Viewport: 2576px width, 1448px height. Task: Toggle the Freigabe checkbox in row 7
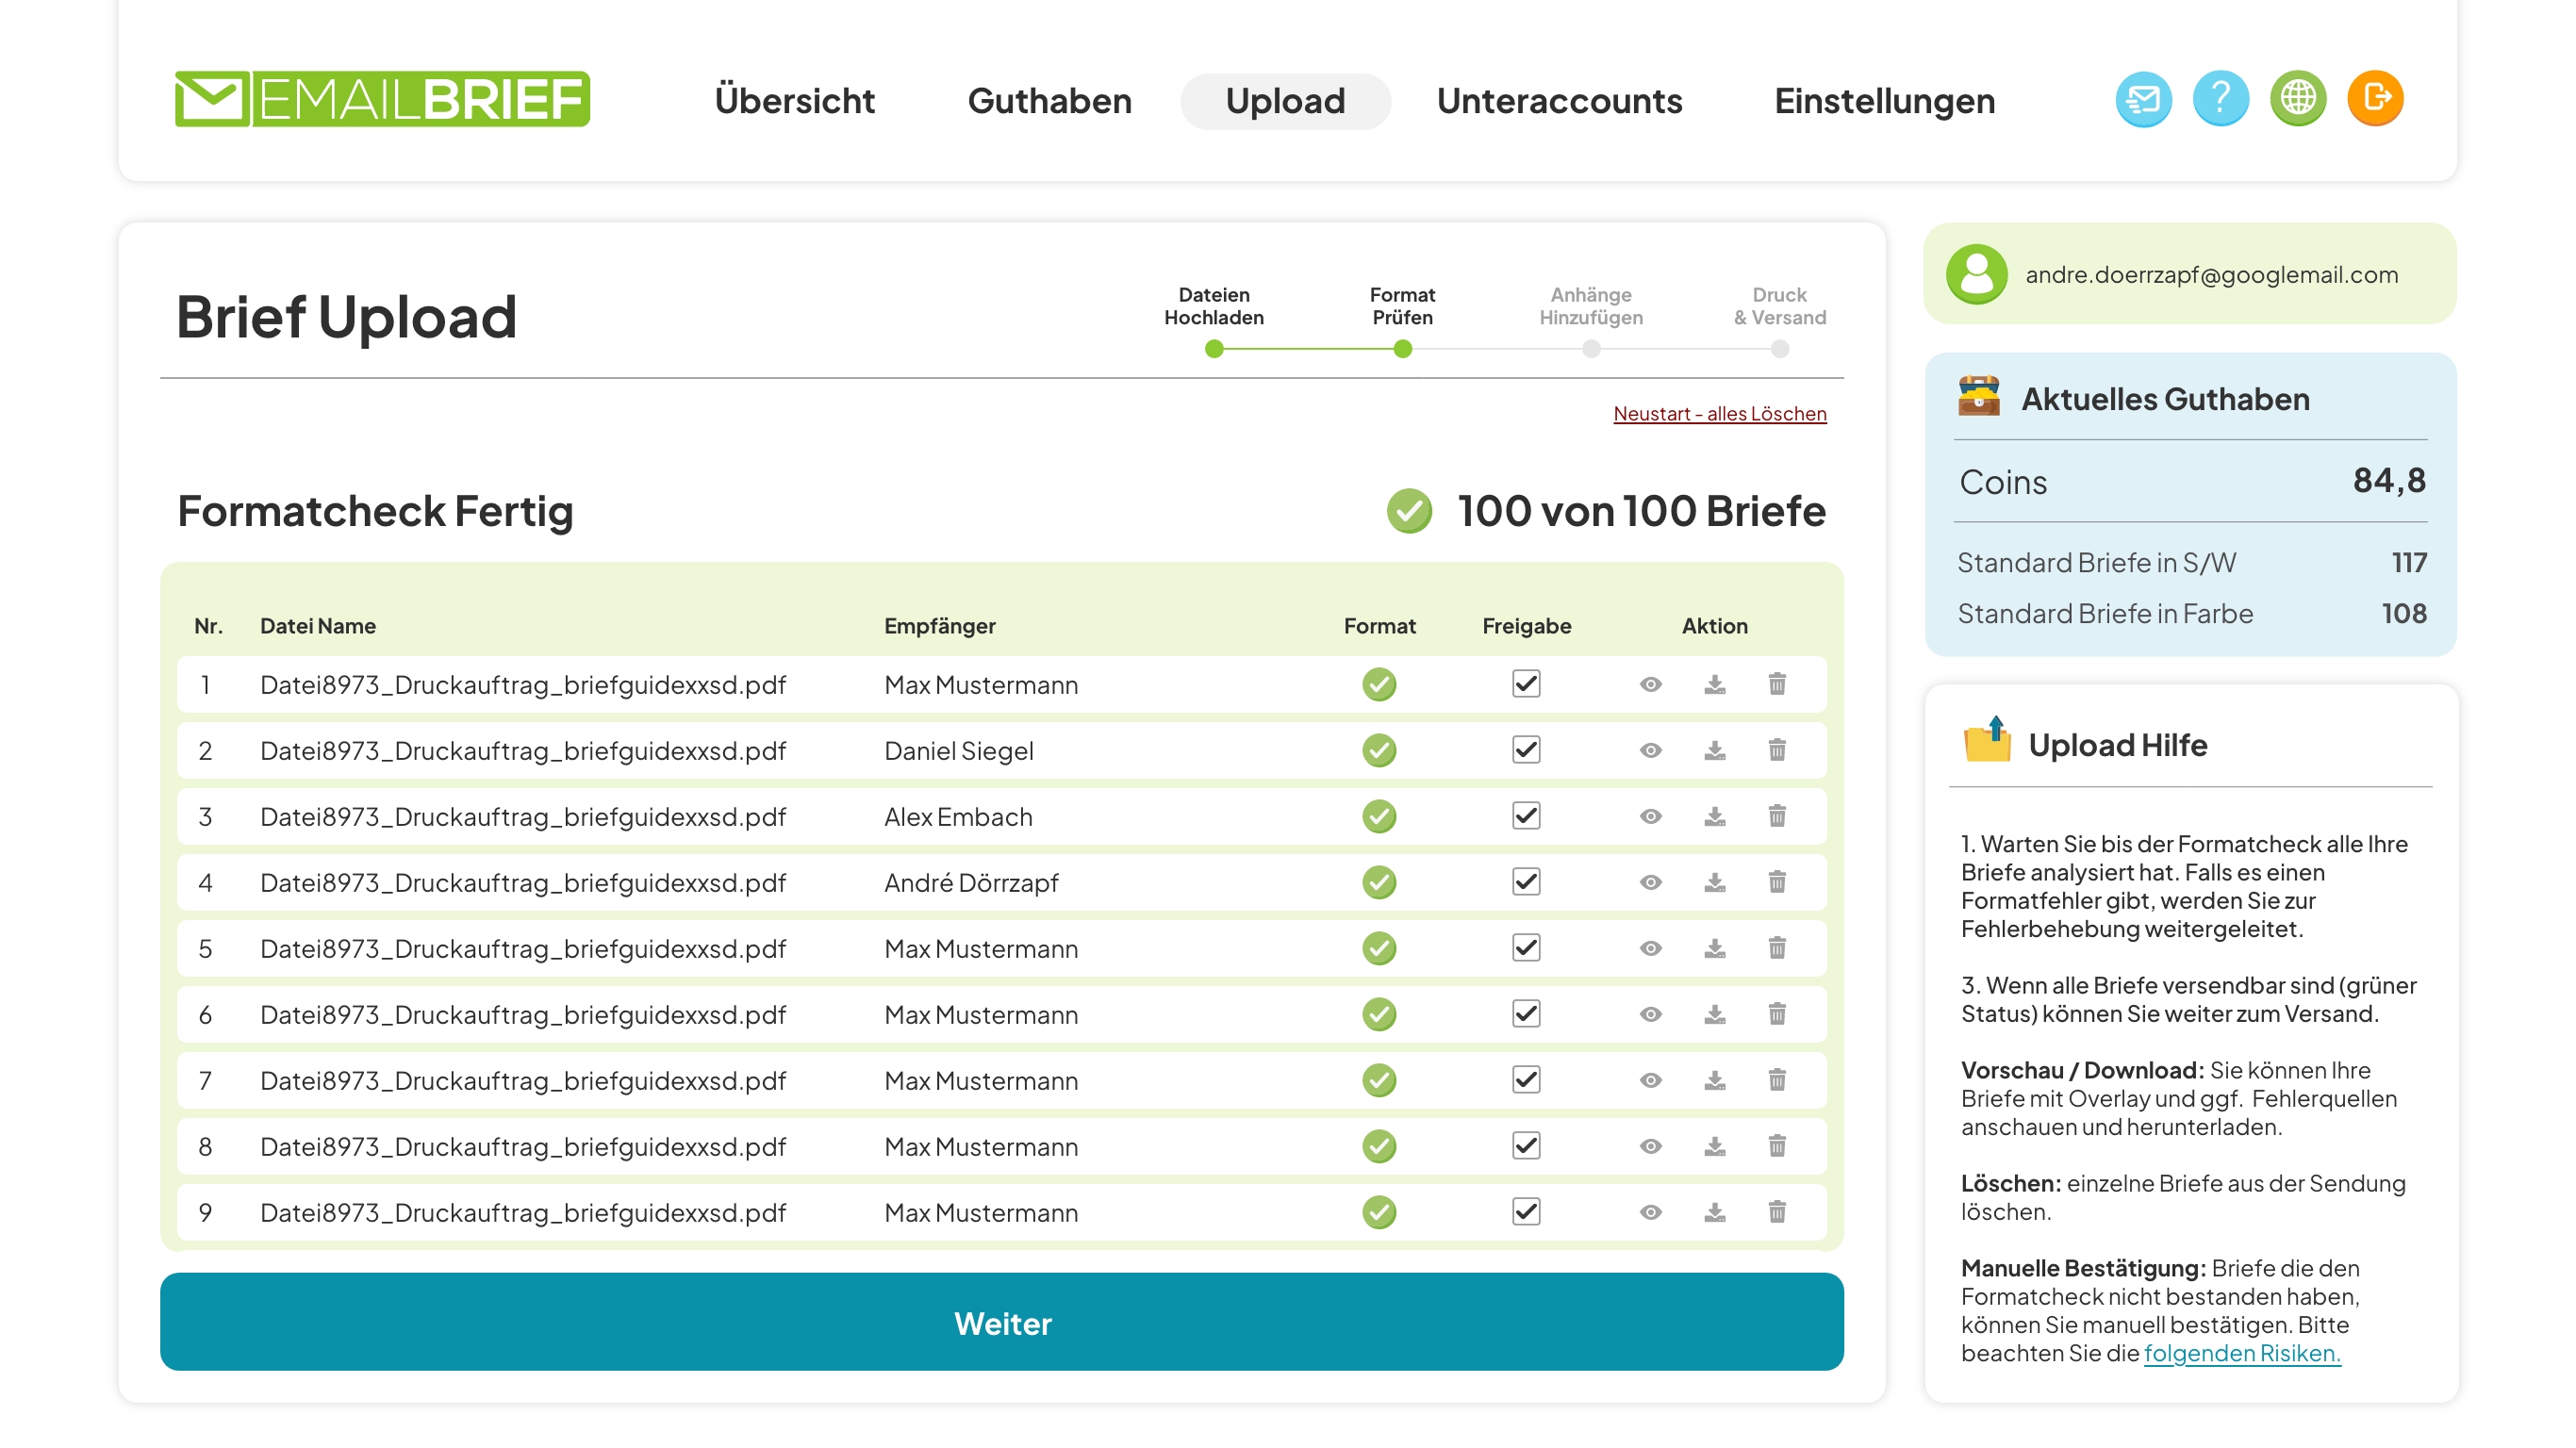(x=1525, y=1080)
